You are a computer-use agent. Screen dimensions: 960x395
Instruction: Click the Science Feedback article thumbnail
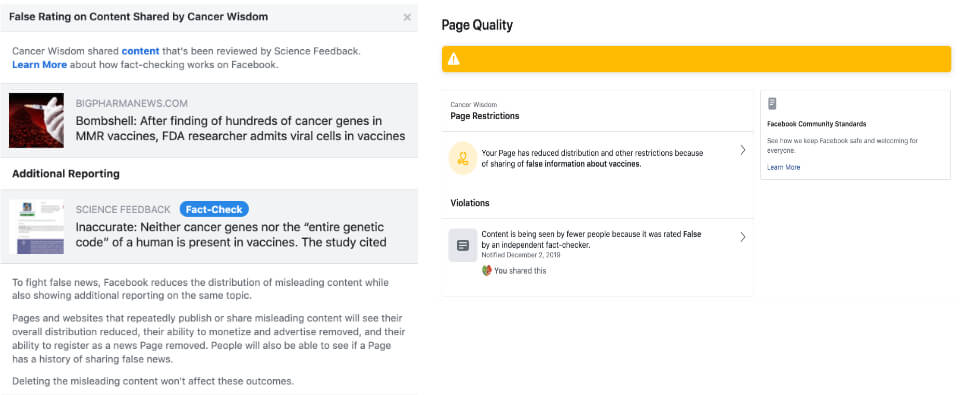coord(36,227)
